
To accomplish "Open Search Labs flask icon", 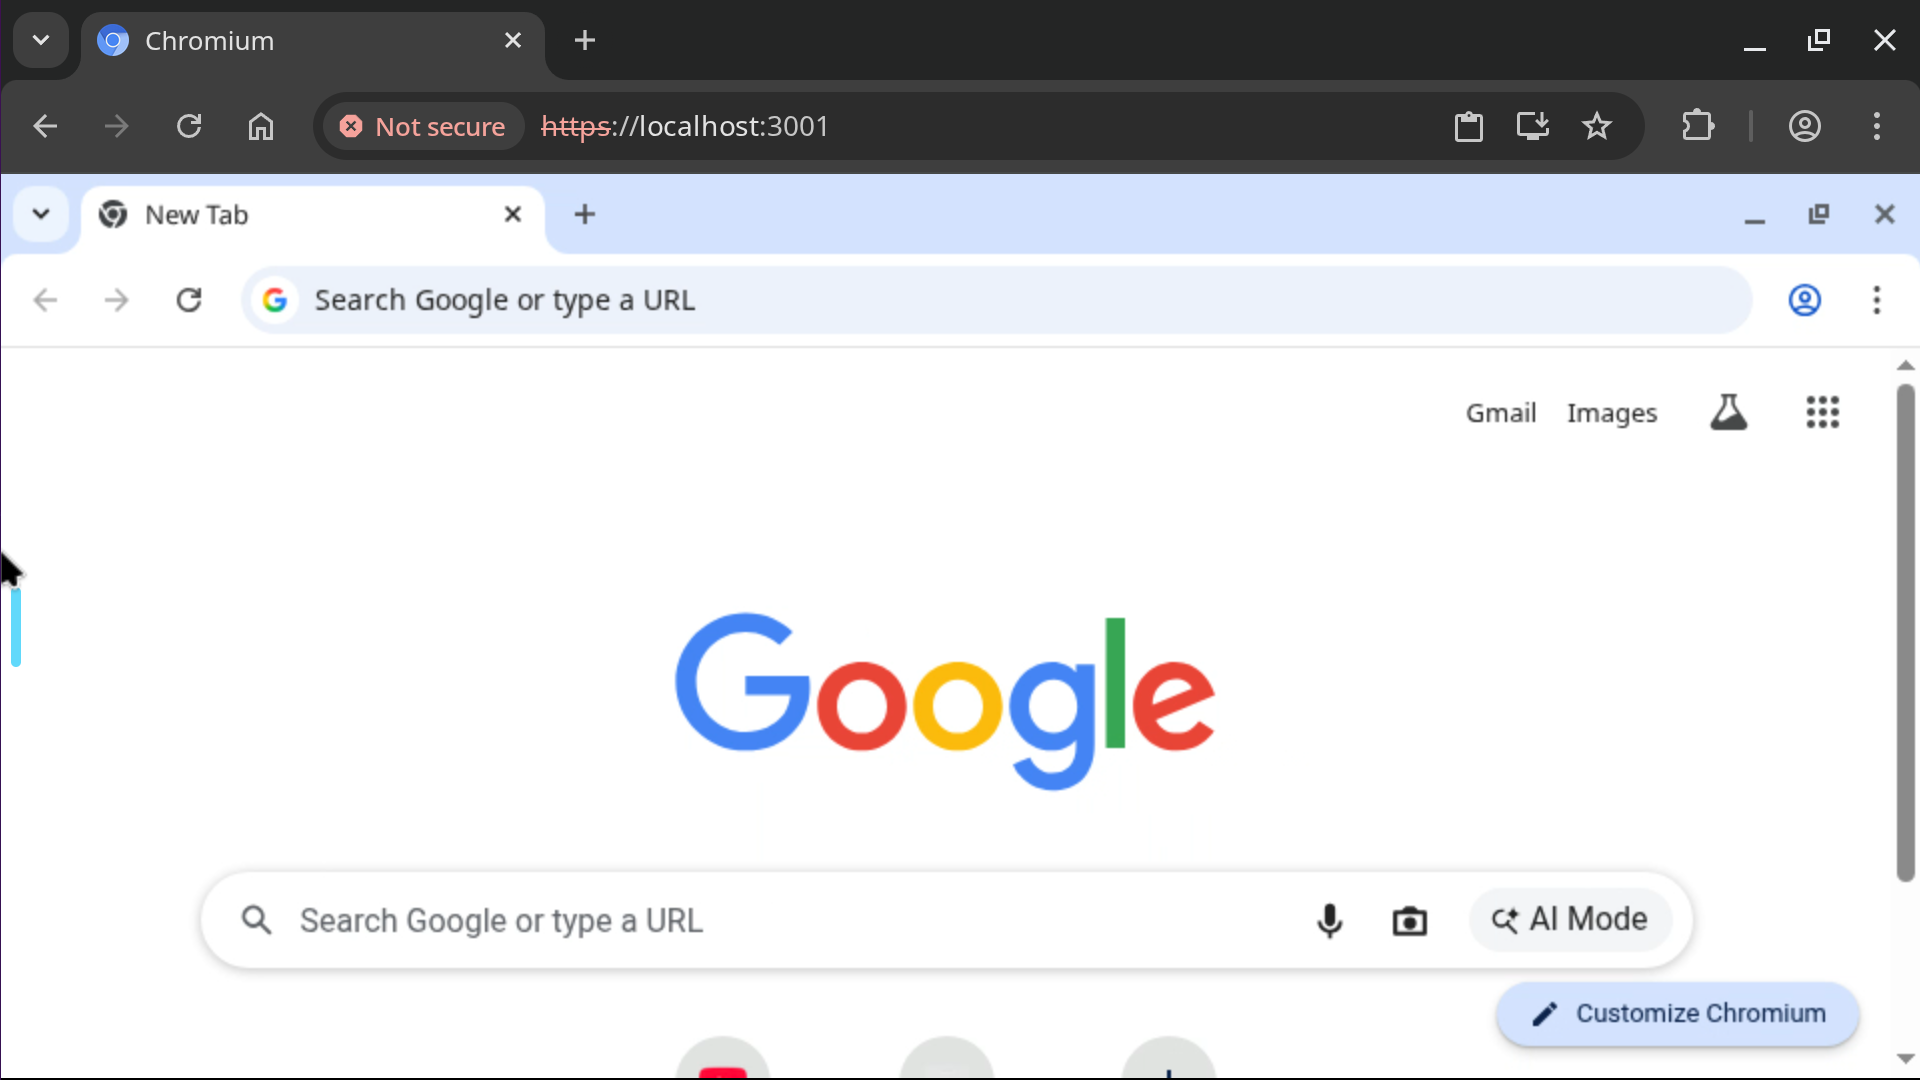I will coord(1728,412).
